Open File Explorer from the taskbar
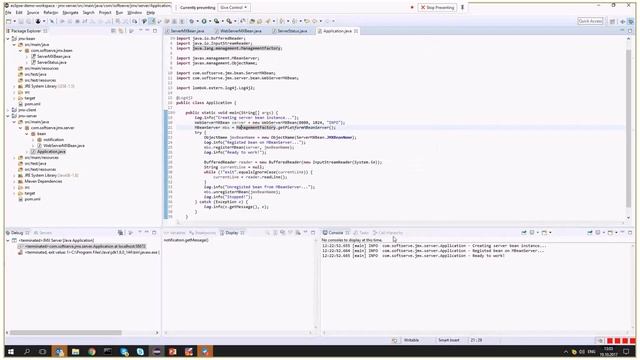Screen dimensions: 640x360 pos(76,351)
